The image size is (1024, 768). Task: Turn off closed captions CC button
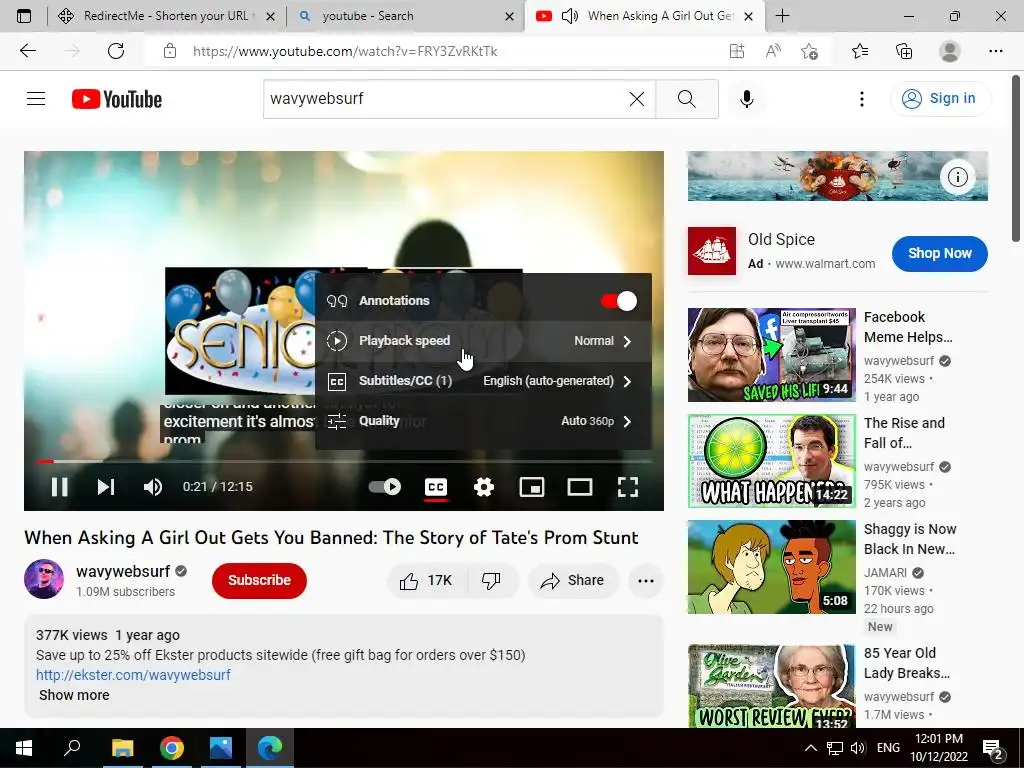[436, 487]
